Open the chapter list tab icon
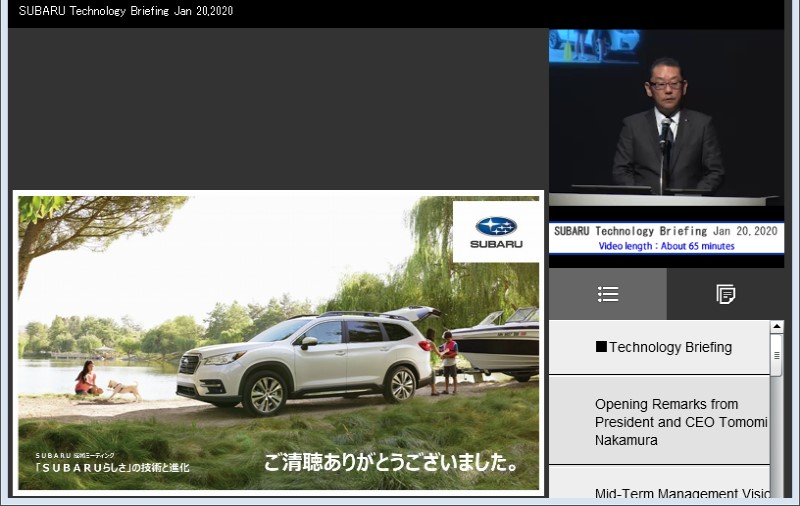The image size is (800, 506). [608, 294]
